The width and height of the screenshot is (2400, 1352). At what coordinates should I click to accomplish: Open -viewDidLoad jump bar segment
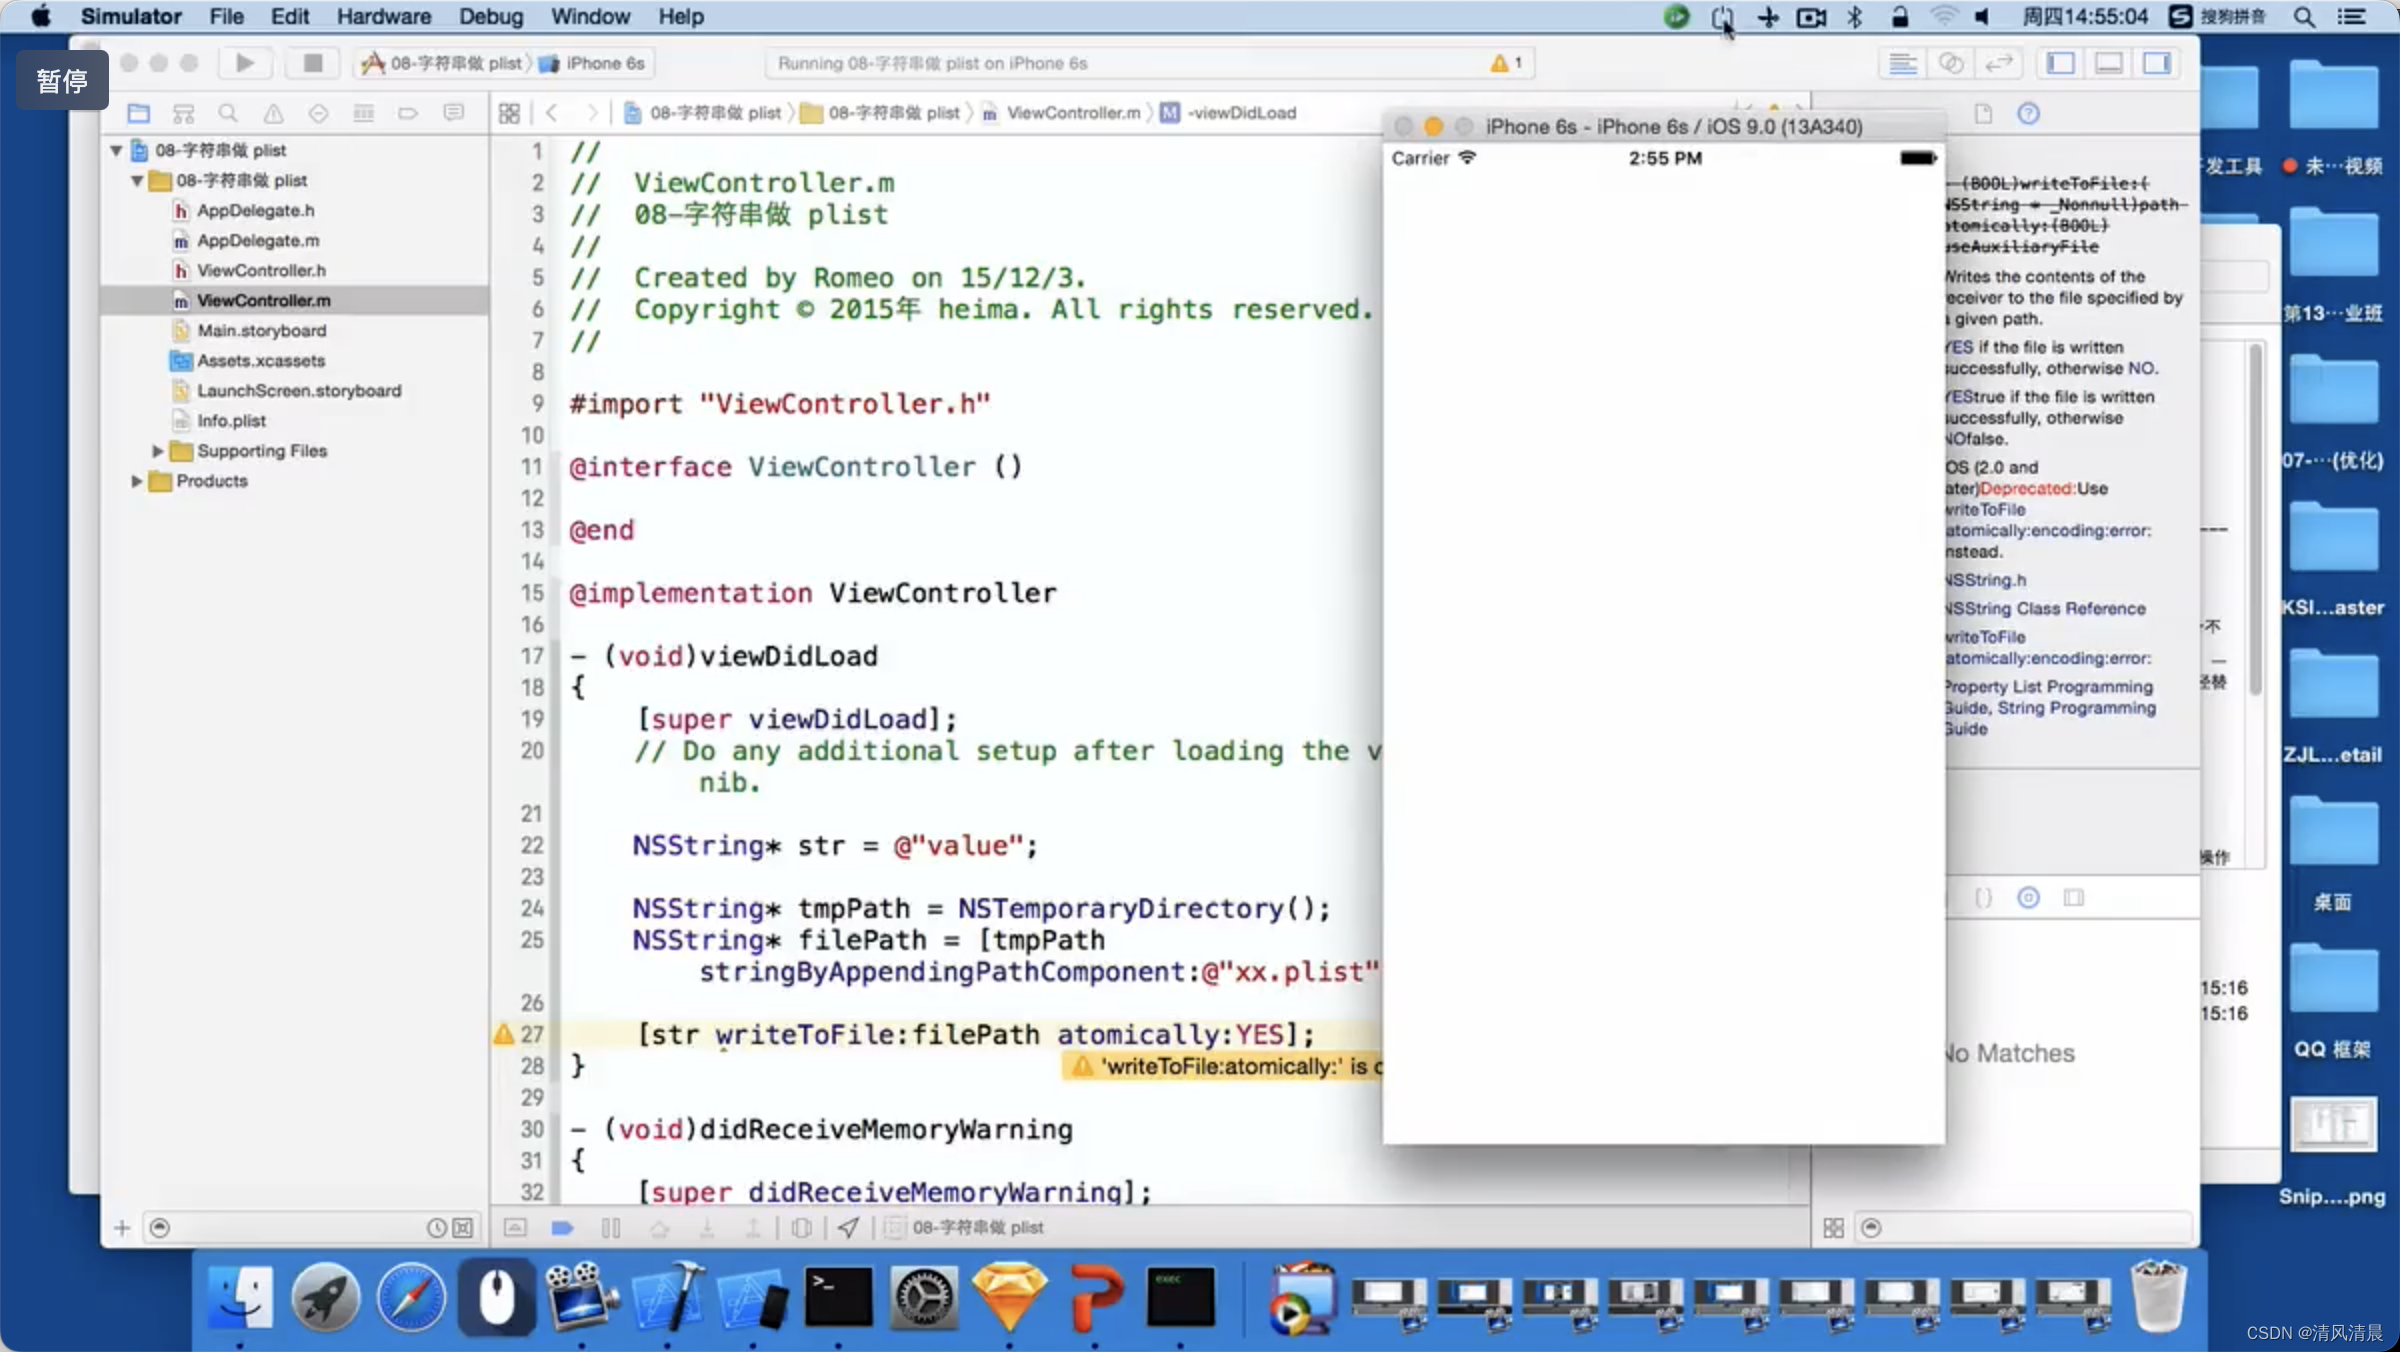[1229, 113]
